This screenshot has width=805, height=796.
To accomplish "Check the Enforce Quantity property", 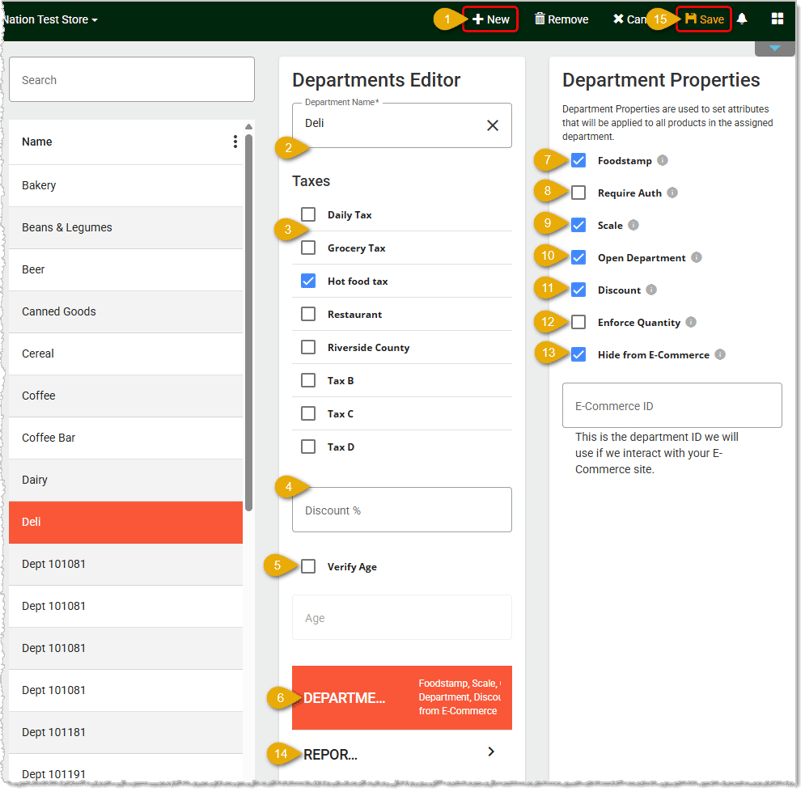I will [x=579, y=322].
